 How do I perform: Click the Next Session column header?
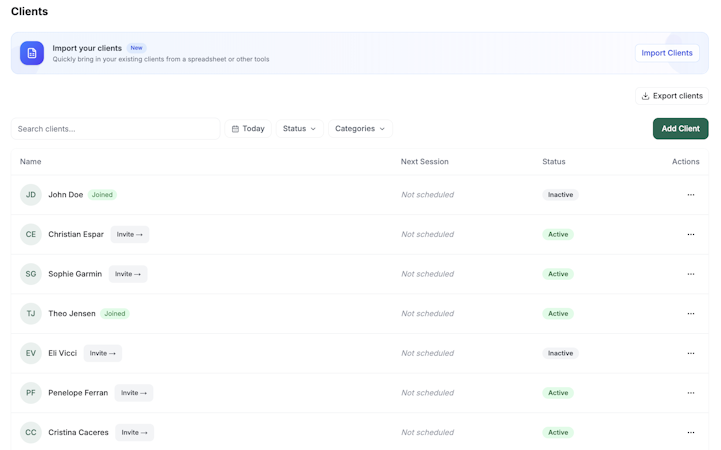coord(424,162)
